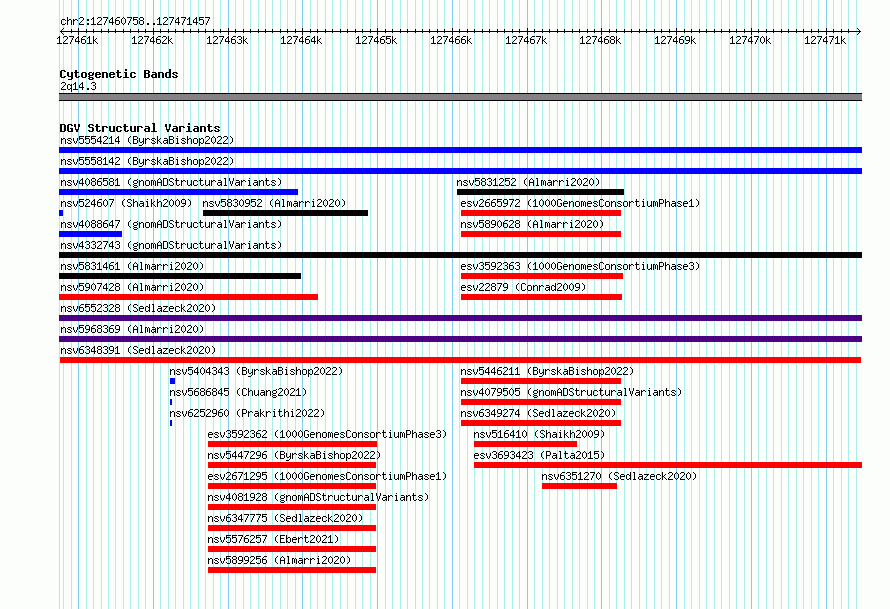Open esv2665972 (1000GenomesConsortiumPhase1) label

[x=580, y=203]
